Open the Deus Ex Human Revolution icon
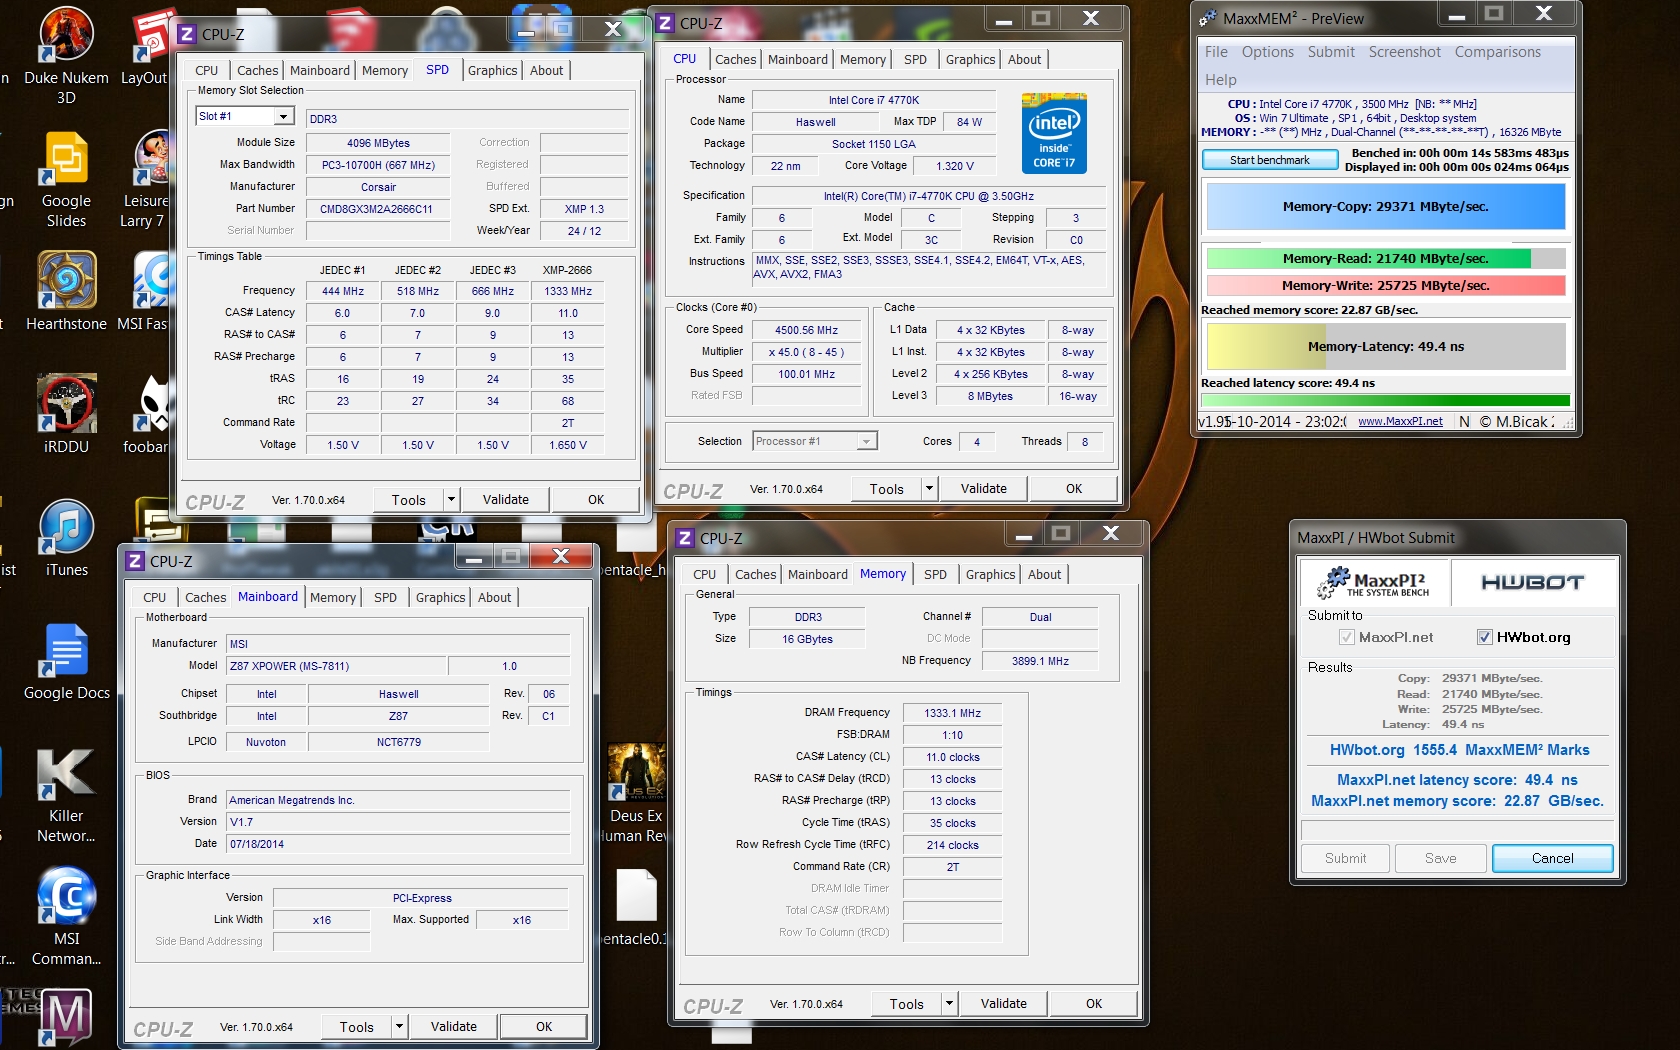 click(x=636, y=793)
